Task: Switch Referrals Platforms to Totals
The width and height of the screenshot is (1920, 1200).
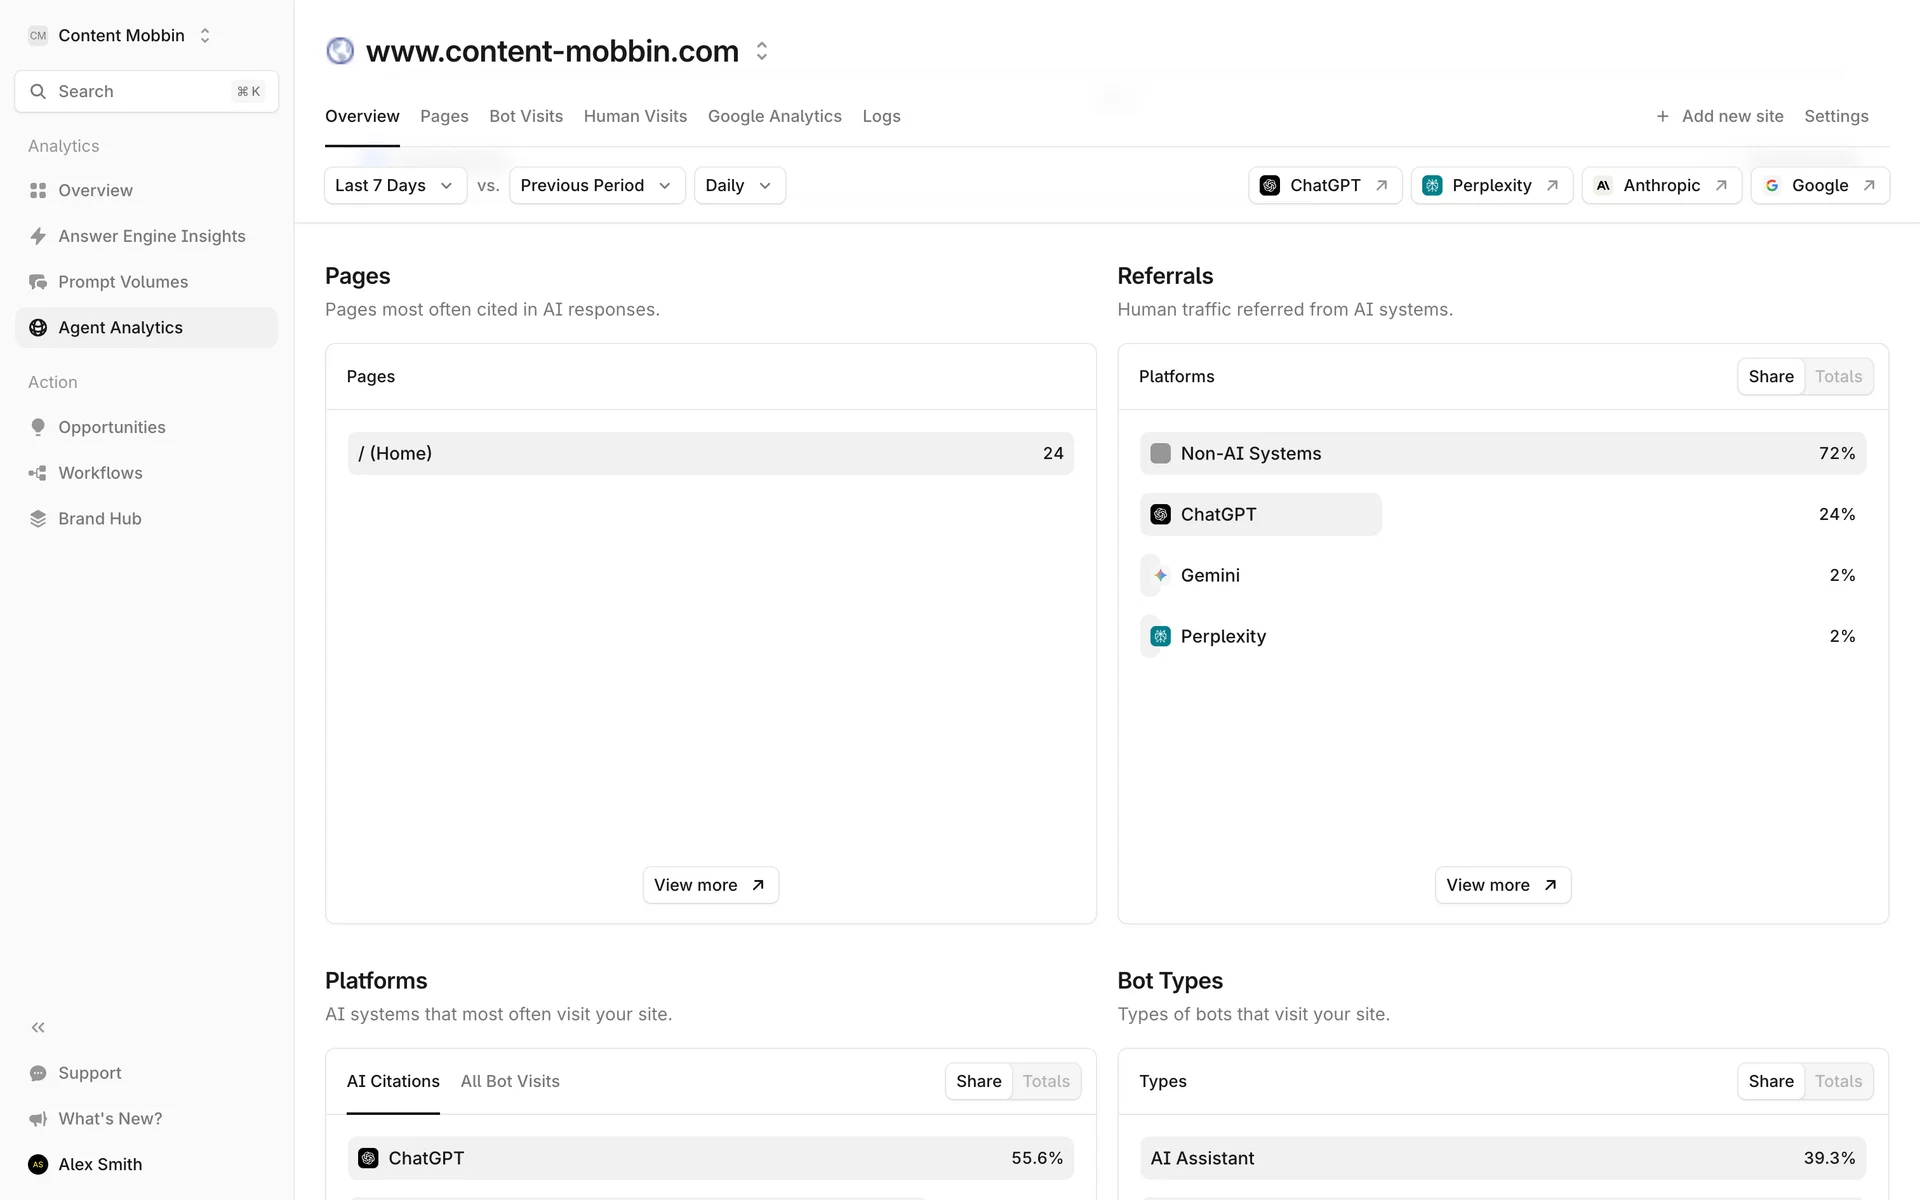Action: coord(1838,377)
